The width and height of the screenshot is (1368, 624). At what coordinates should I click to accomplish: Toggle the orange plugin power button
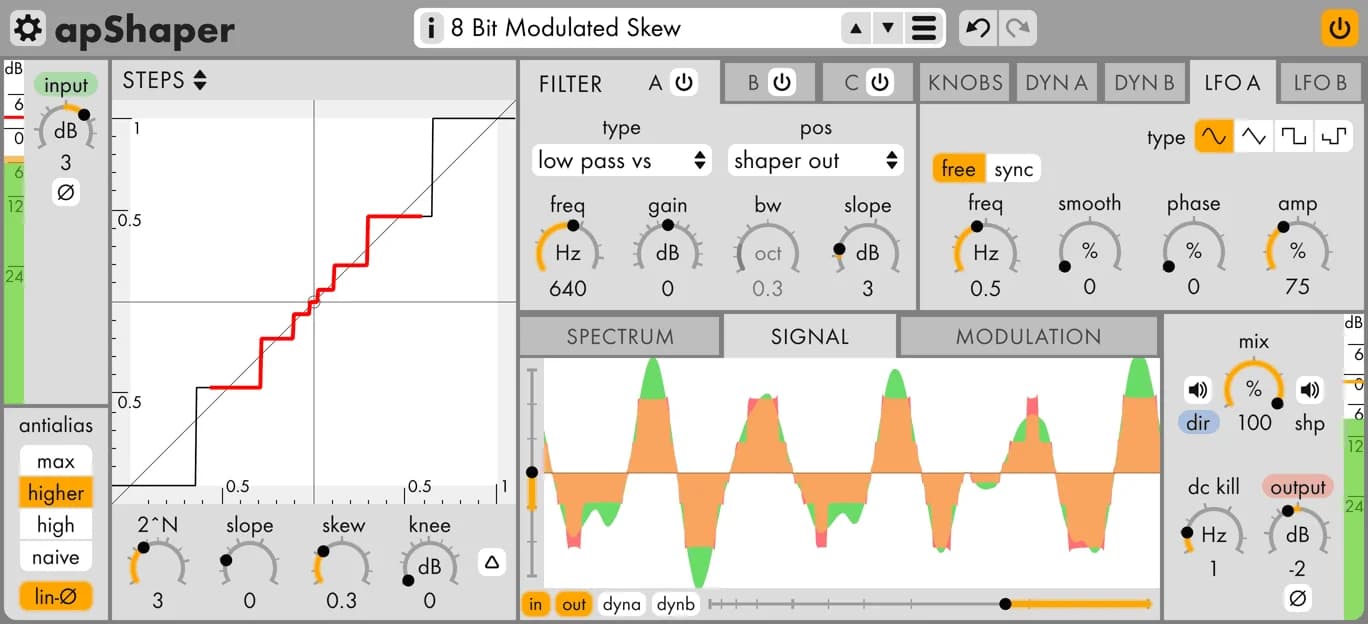[1339, 27]
